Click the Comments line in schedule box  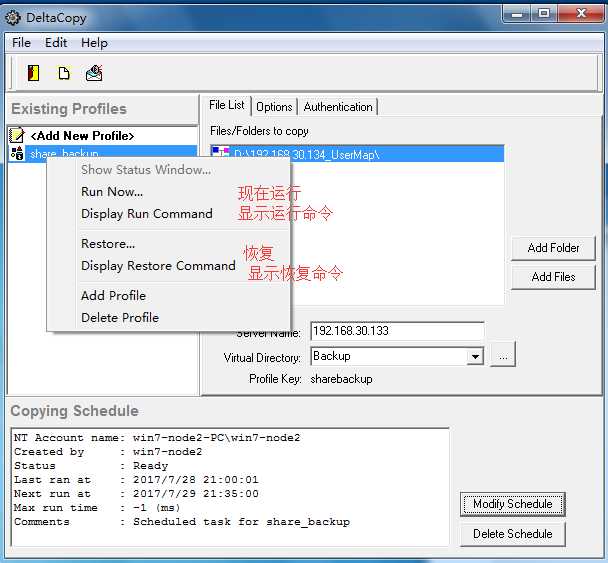pyautogui.click(x=182, y=522)
